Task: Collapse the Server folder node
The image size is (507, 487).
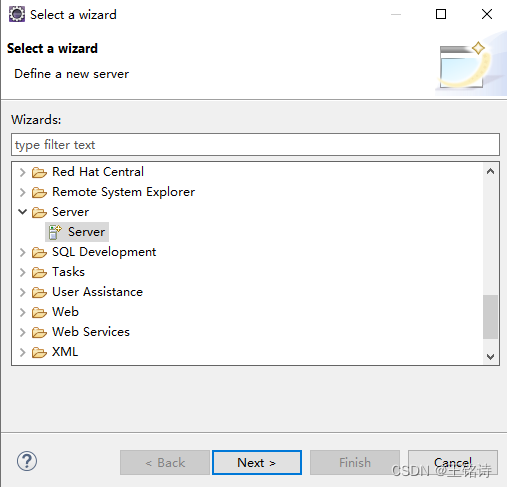Action: pyautogui.click(x=22, y=212)
